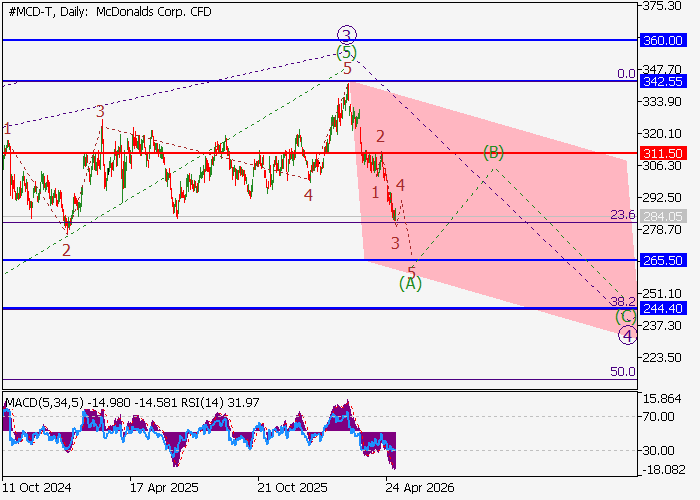The height and width of the screenshot is (500, 700).
Task: Select the blue 265.50 price label
Action: pos(663,261)
